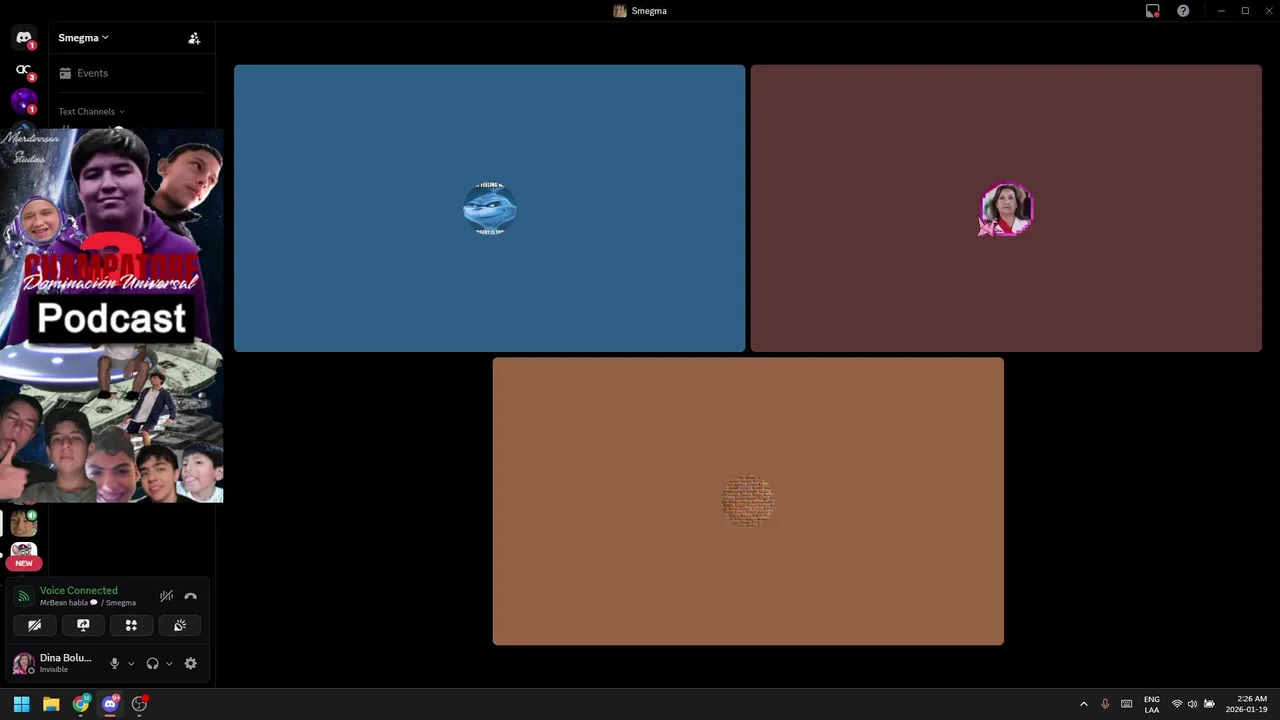Click the Dina Bolu... username
Viewport: 1280px width, 720px height.
point(65,658)
